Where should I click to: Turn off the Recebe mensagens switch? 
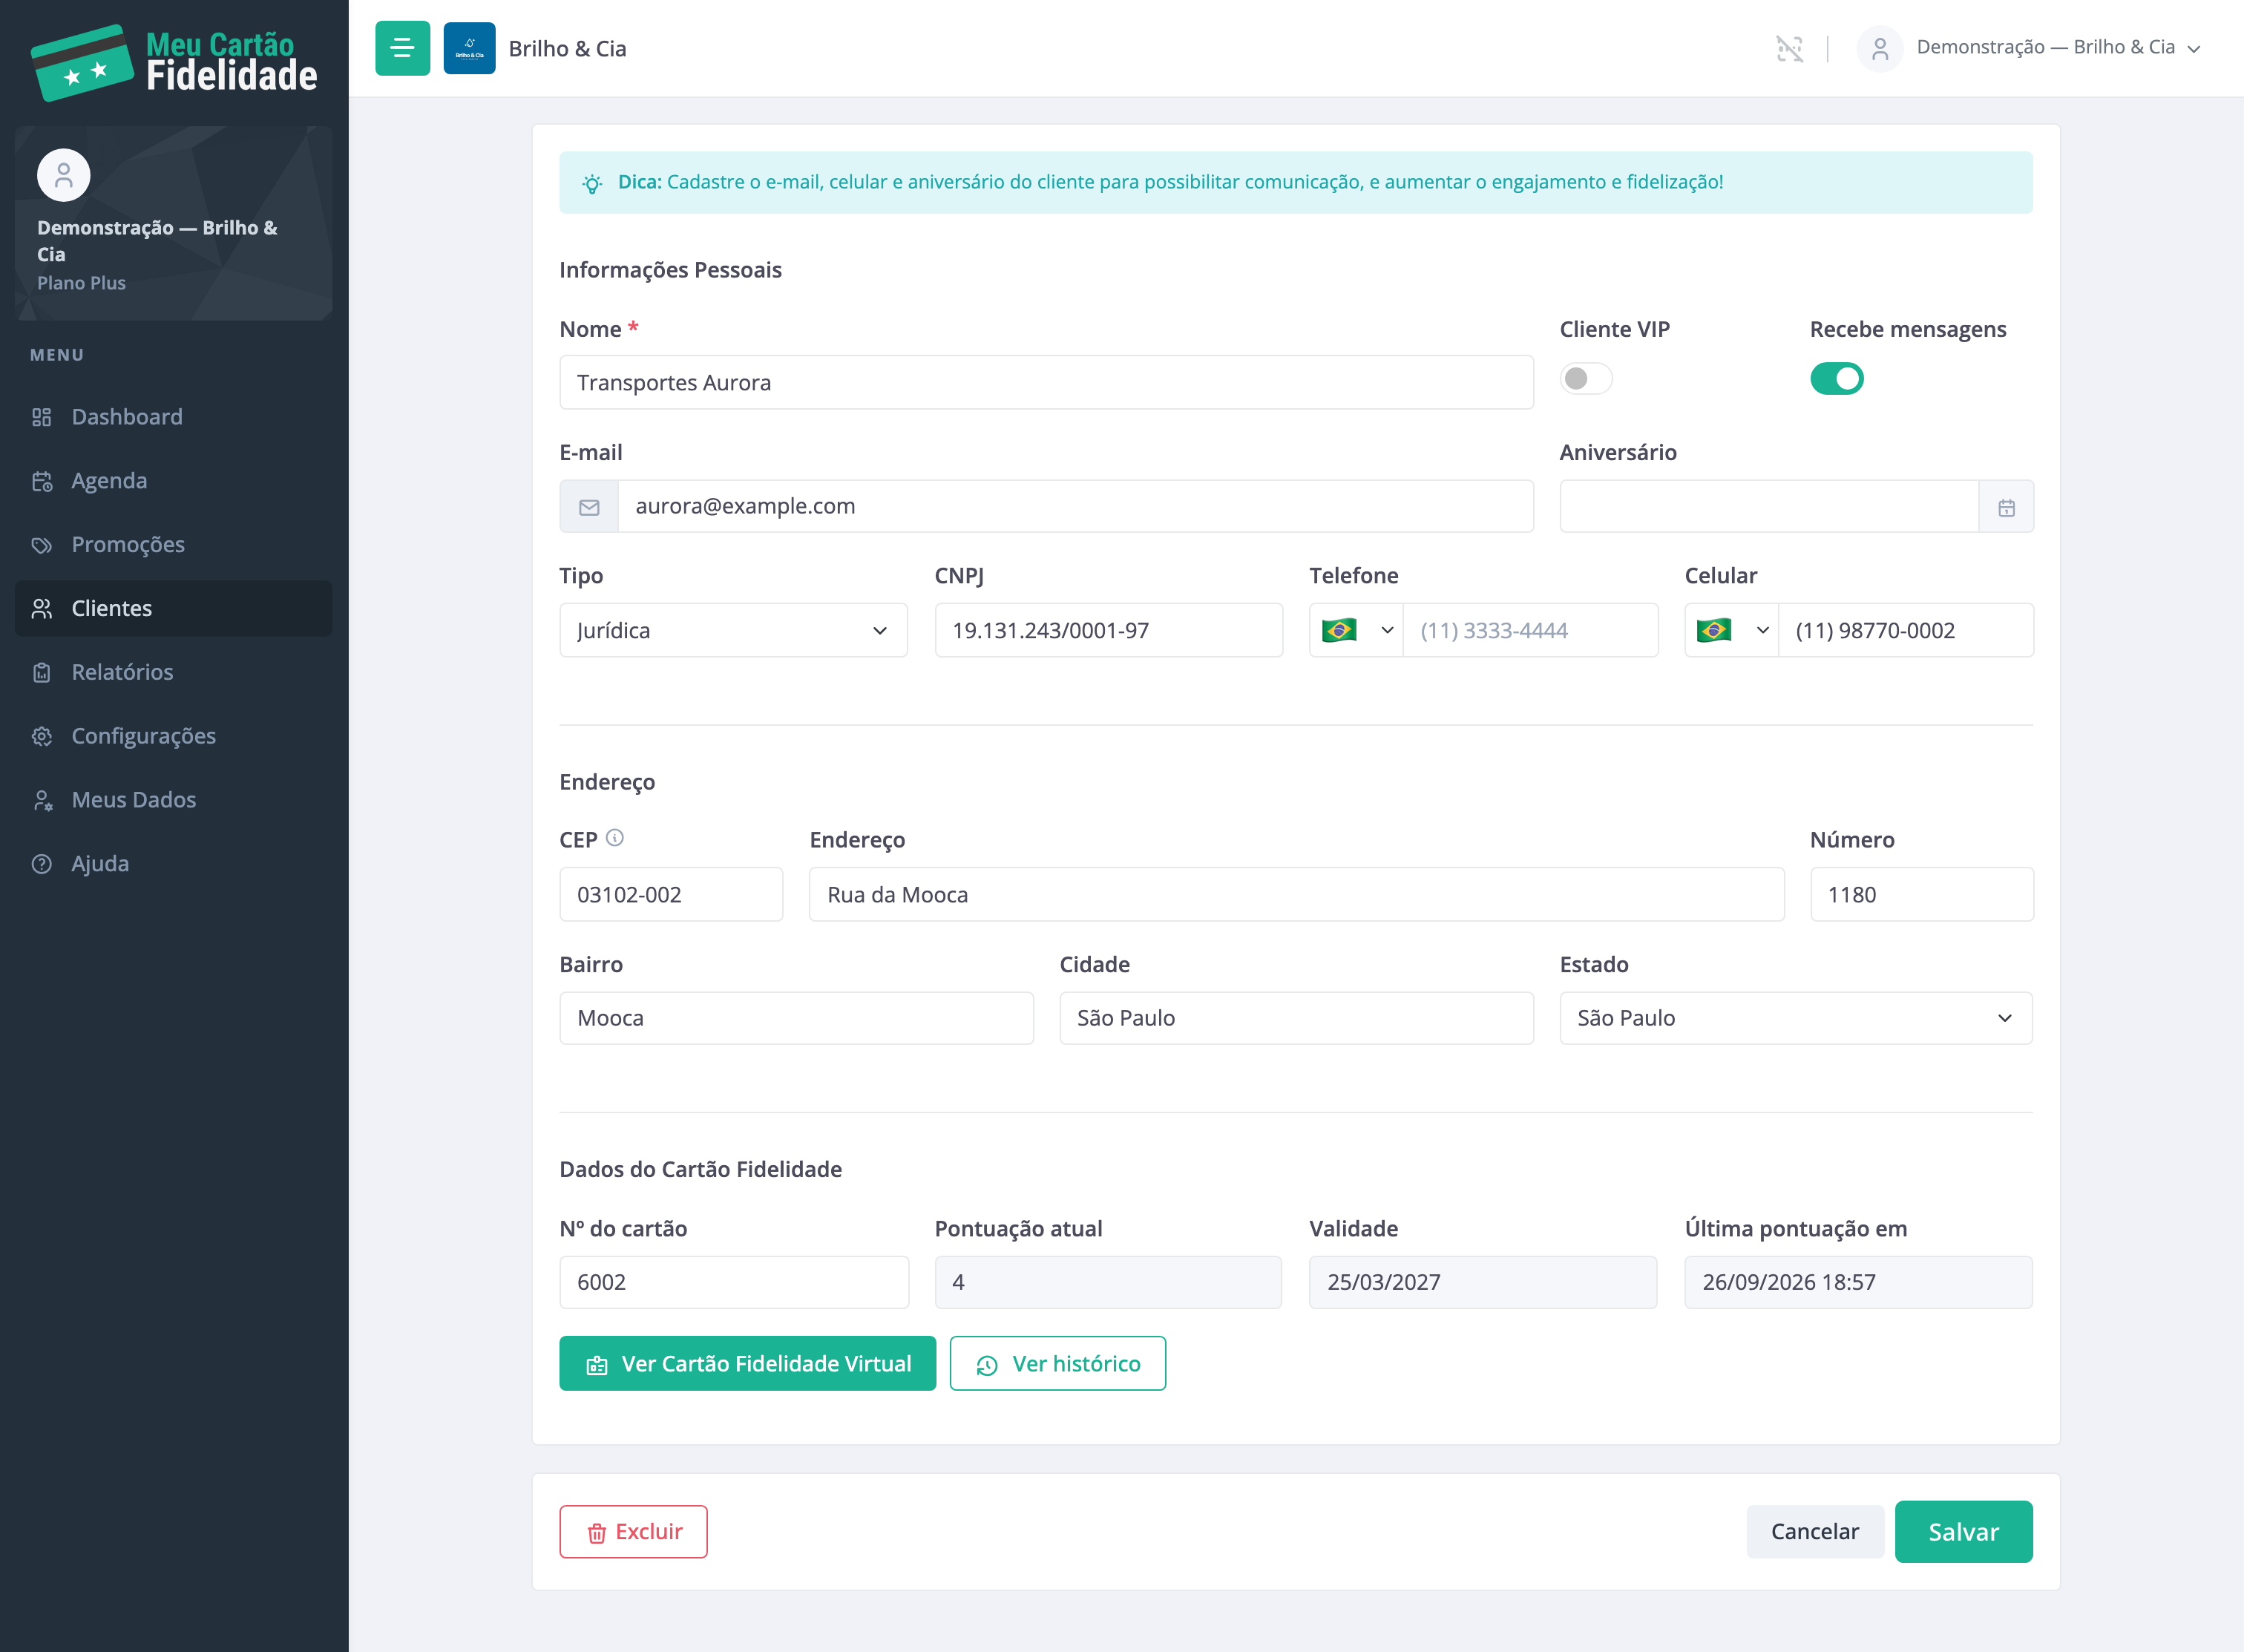(1837, 379)
